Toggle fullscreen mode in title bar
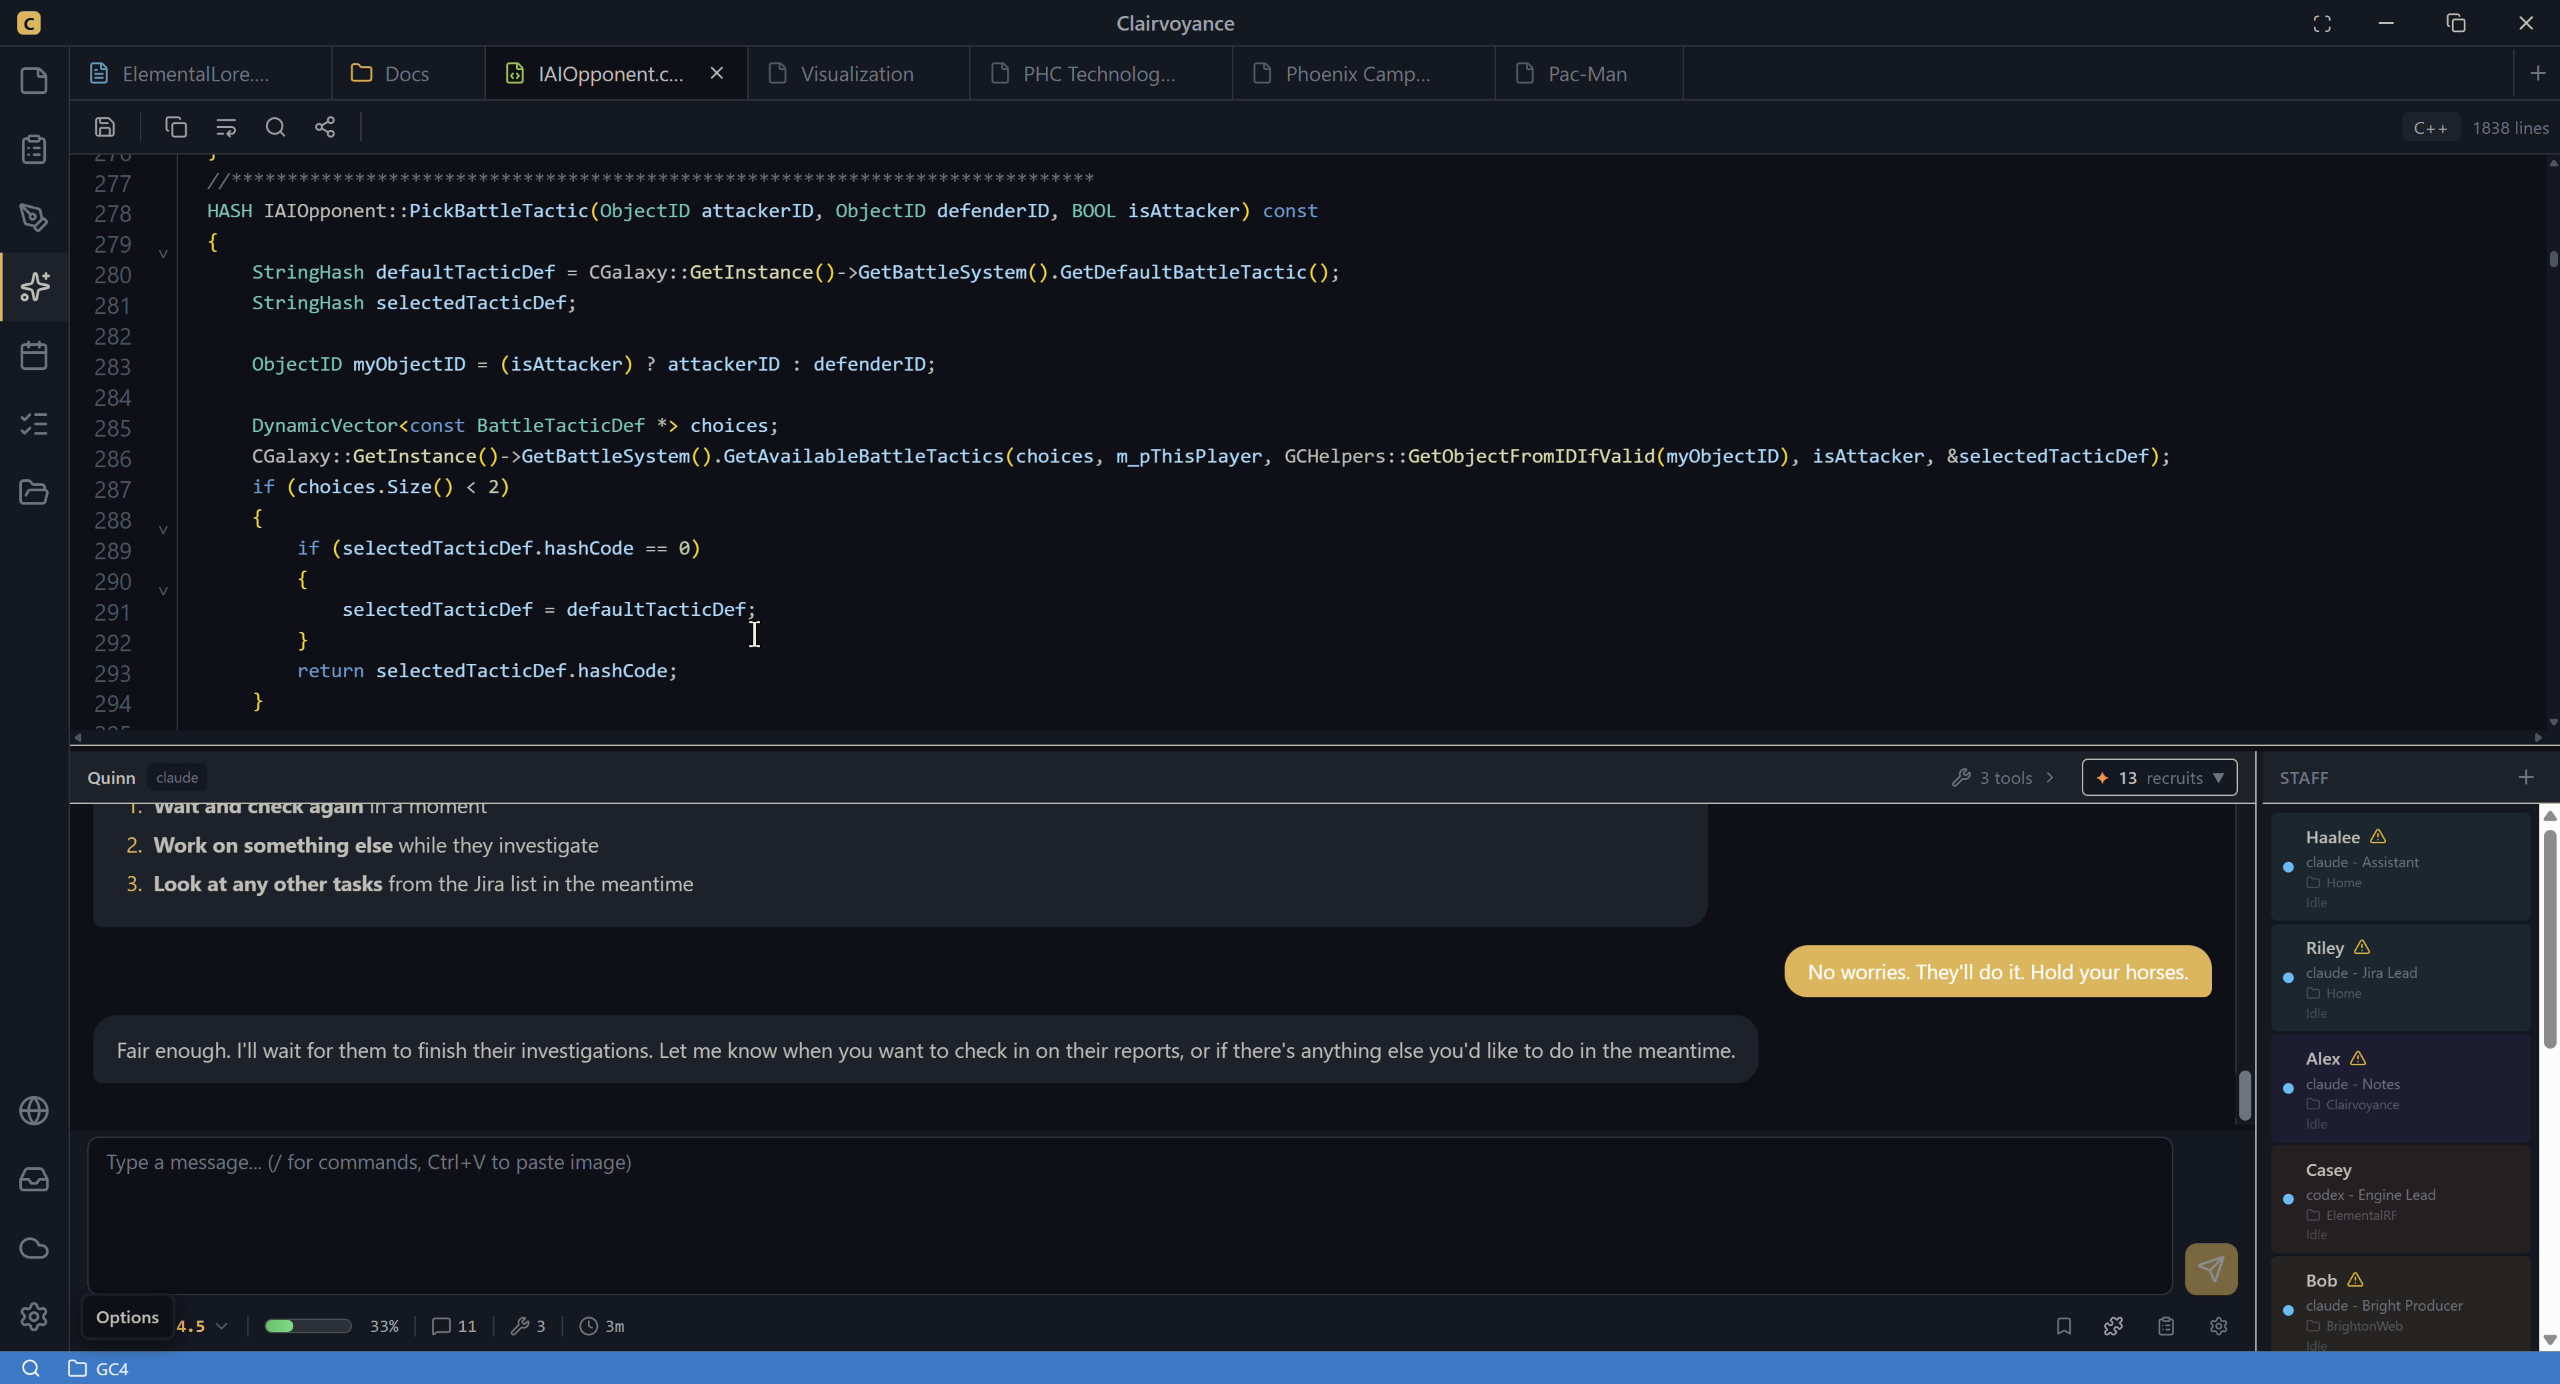The height and width of the screenshot is (1384, 2560). [x=2322, y=23]
